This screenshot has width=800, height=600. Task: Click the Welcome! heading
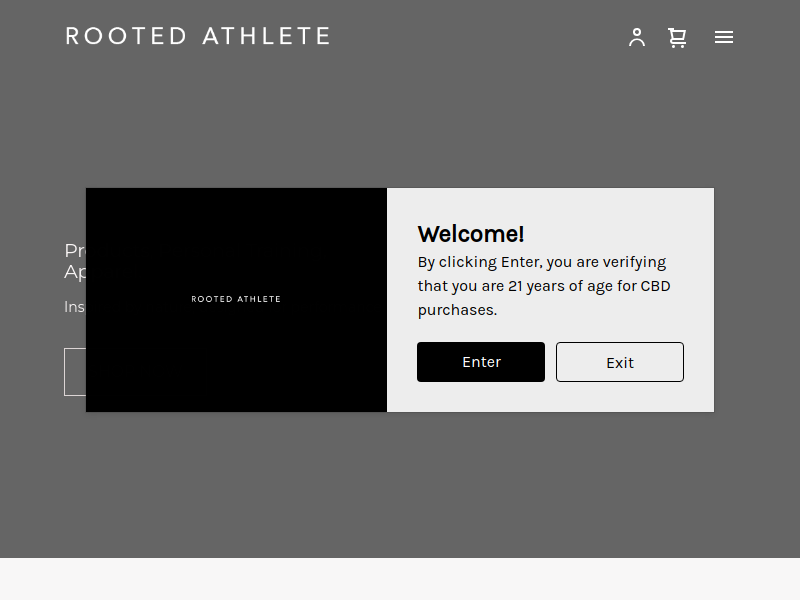click(470, 234)
